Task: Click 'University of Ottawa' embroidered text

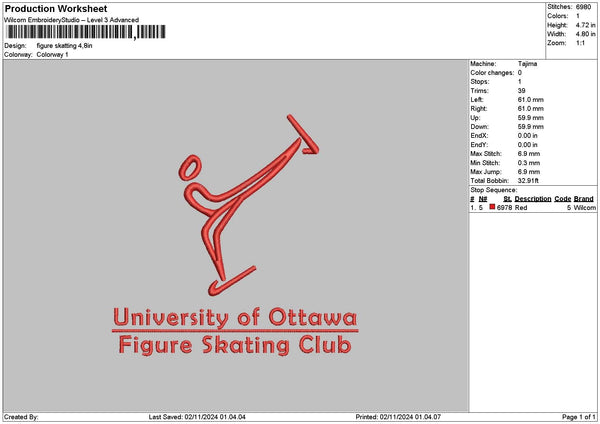Action: [x=235, y=317]
